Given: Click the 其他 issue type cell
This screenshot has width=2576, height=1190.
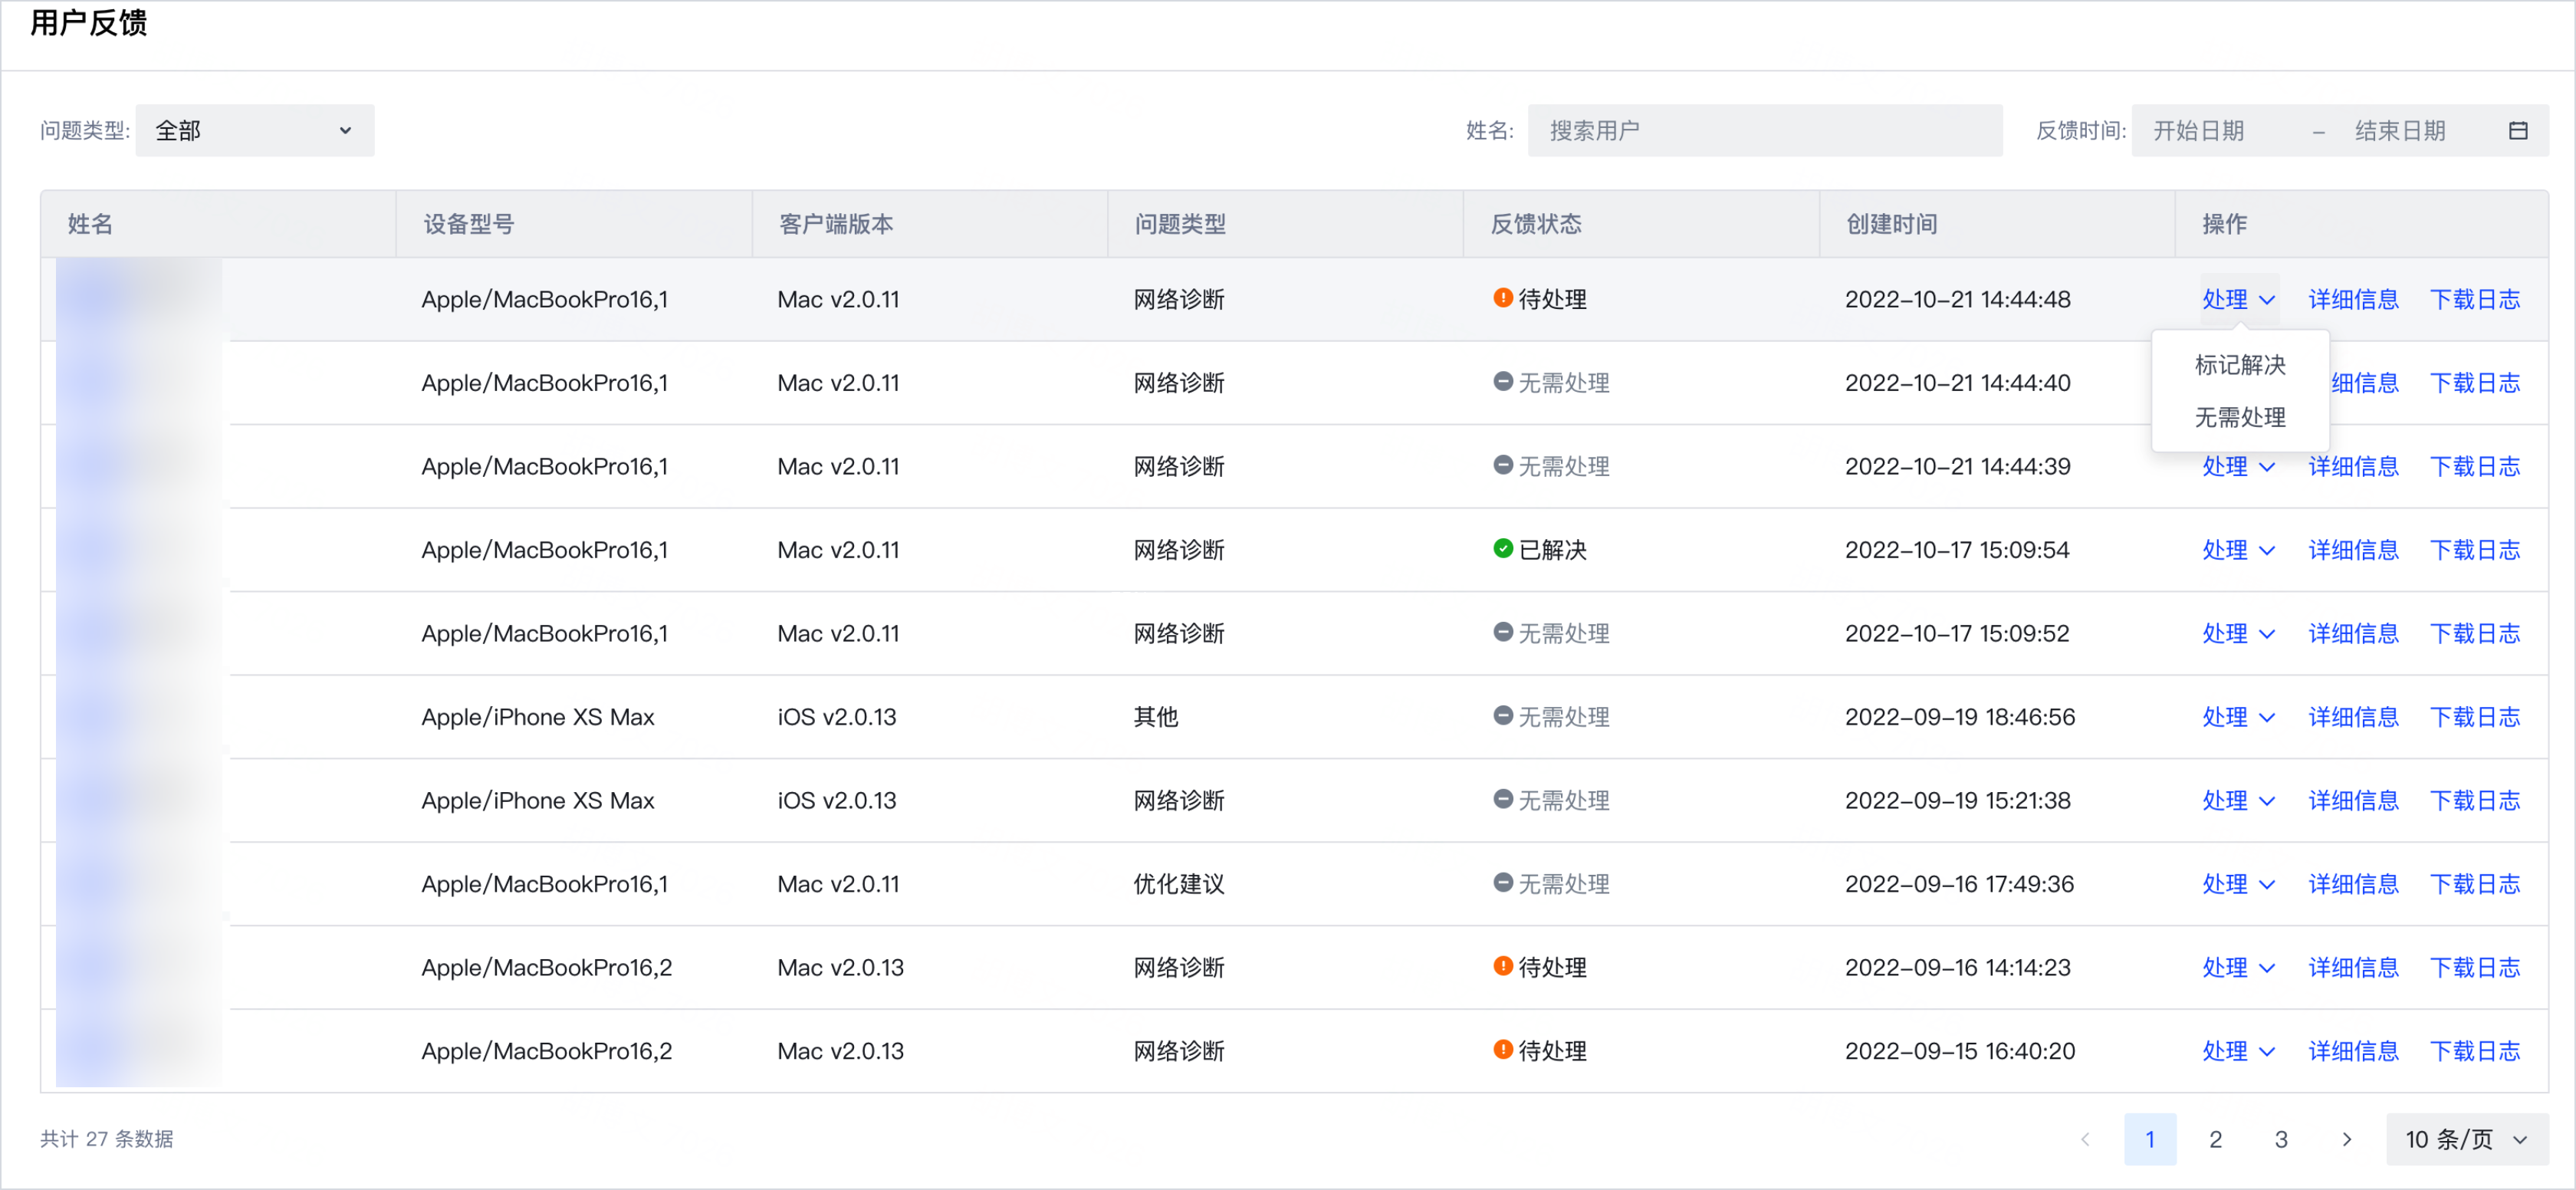Looking at the screenshot, I should click(x=1156, y=717).
